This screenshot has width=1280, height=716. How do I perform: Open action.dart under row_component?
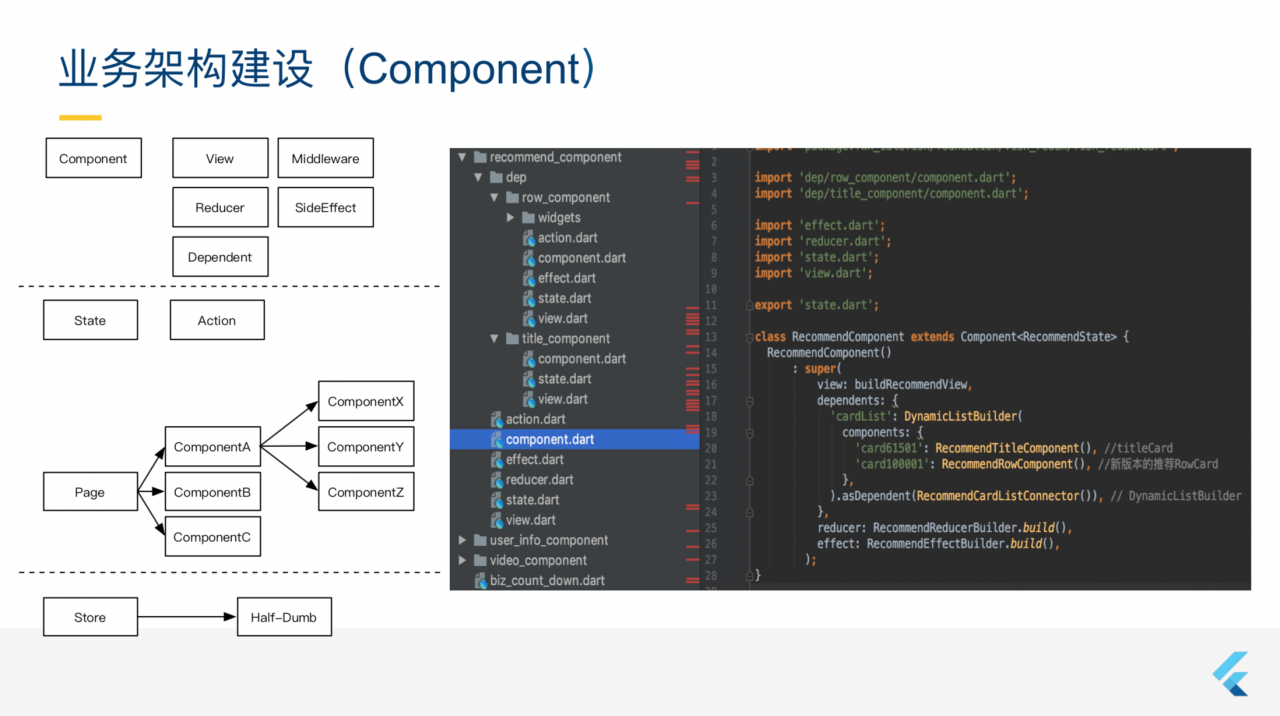(x=567, y=238)
